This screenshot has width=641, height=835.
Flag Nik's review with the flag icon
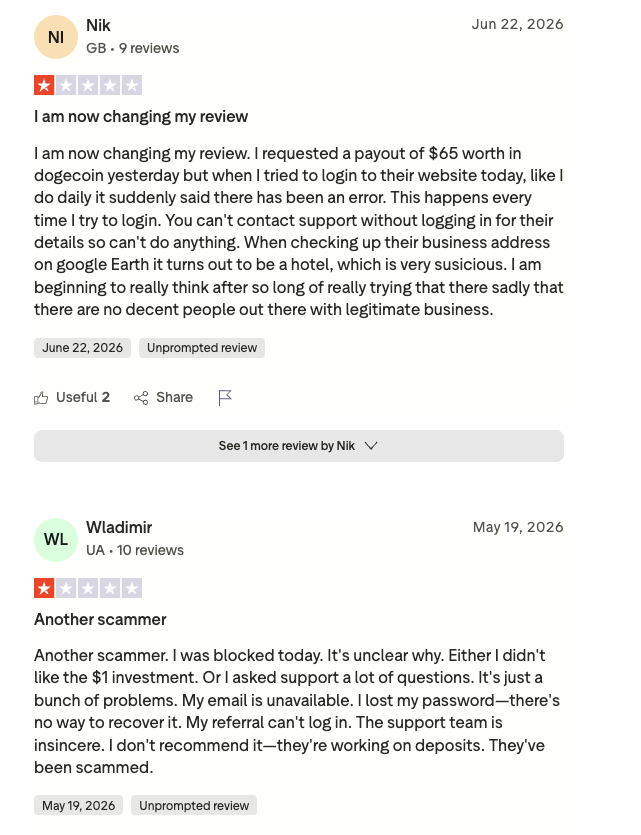click(225, 398)
